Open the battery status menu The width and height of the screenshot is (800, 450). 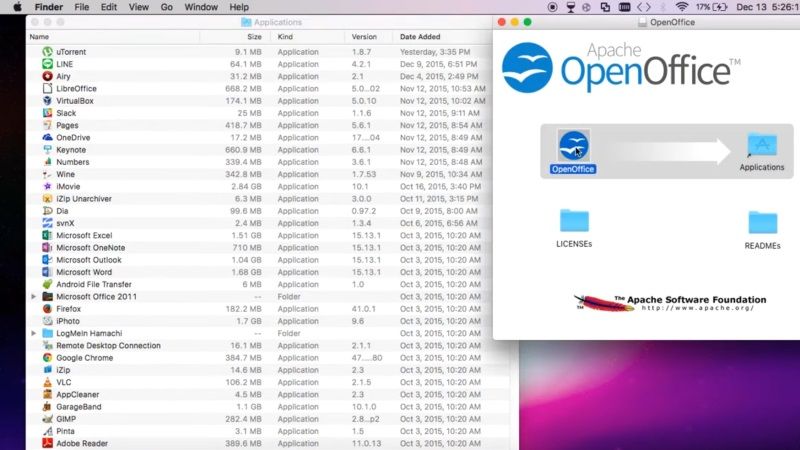click(x=712, y=7)
